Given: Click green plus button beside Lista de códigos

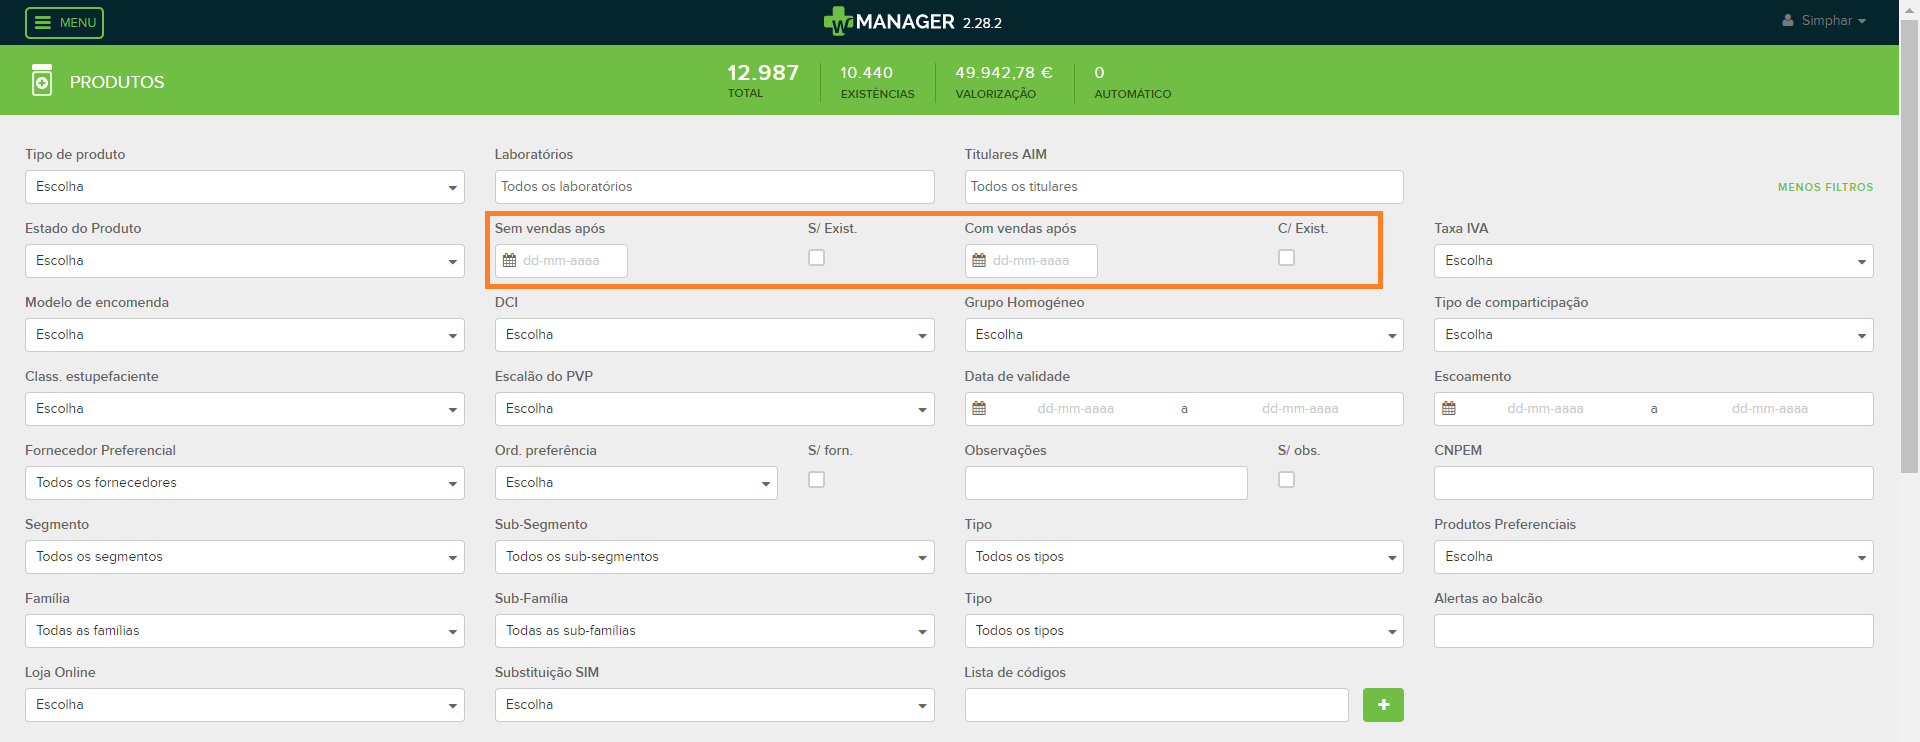Looking at the screenshot, I should click(x=1383, y=705).
